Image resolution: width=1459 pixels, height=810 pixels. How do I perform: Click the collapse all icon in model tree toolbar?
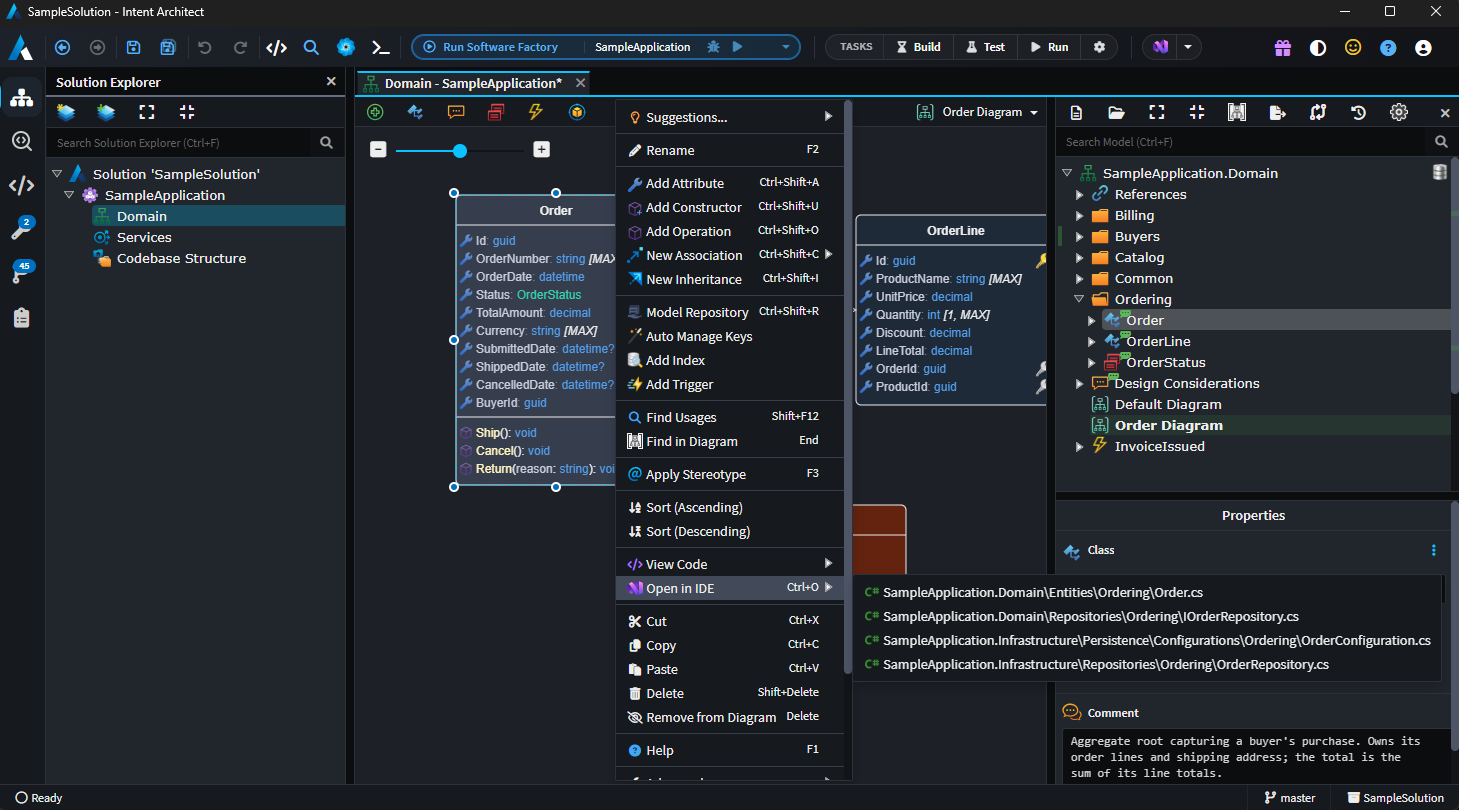tap(1197, 113)
